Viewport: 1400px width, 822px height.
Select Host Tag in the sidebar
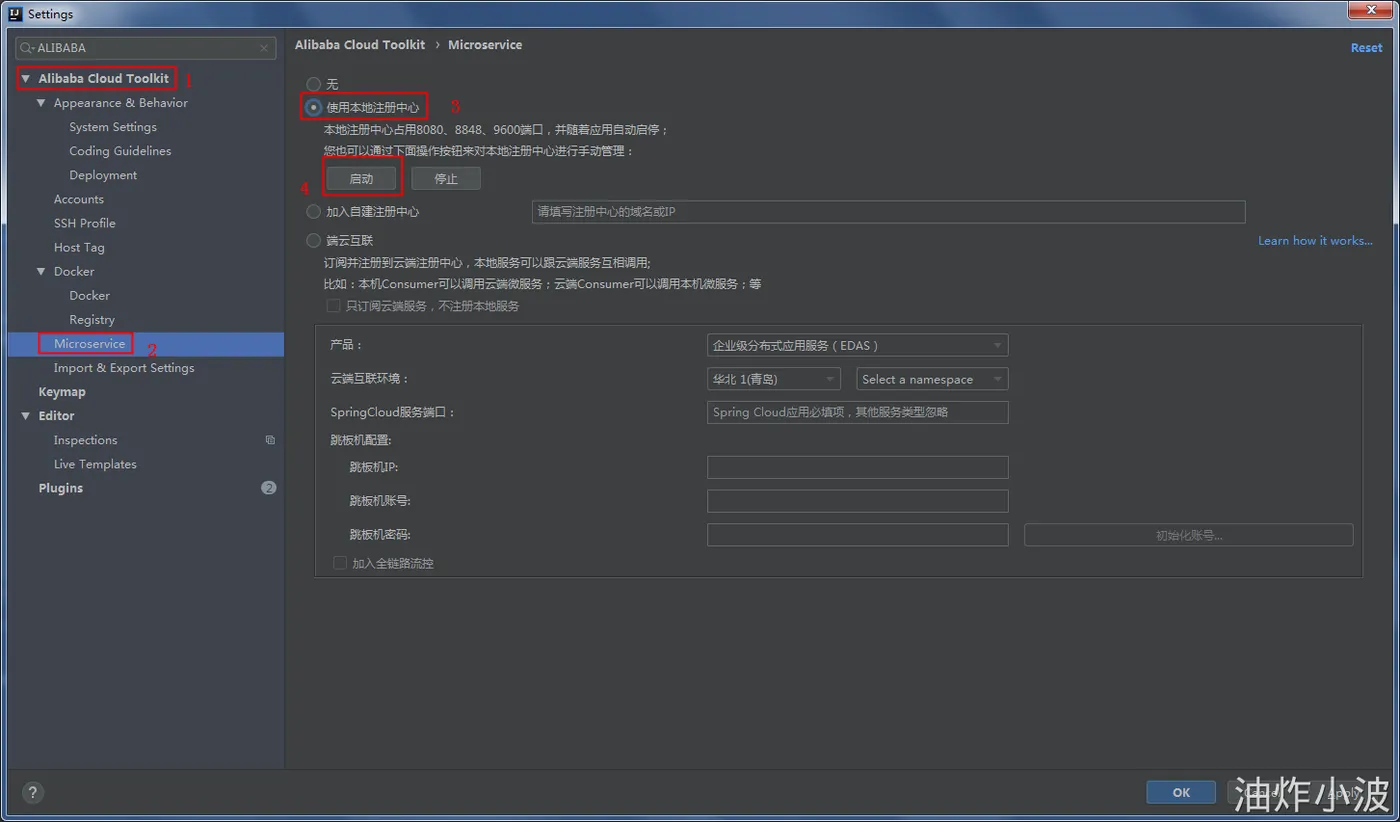pos(79,247)
